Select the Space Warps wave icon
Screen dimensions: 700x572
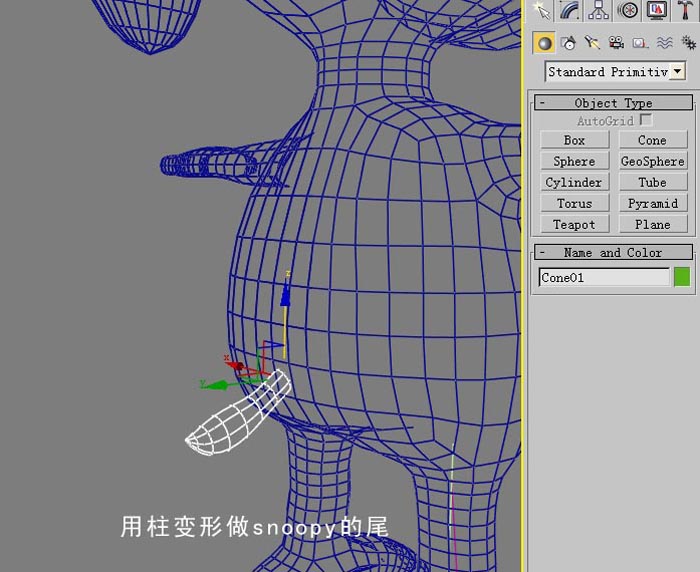pos(664,43)
